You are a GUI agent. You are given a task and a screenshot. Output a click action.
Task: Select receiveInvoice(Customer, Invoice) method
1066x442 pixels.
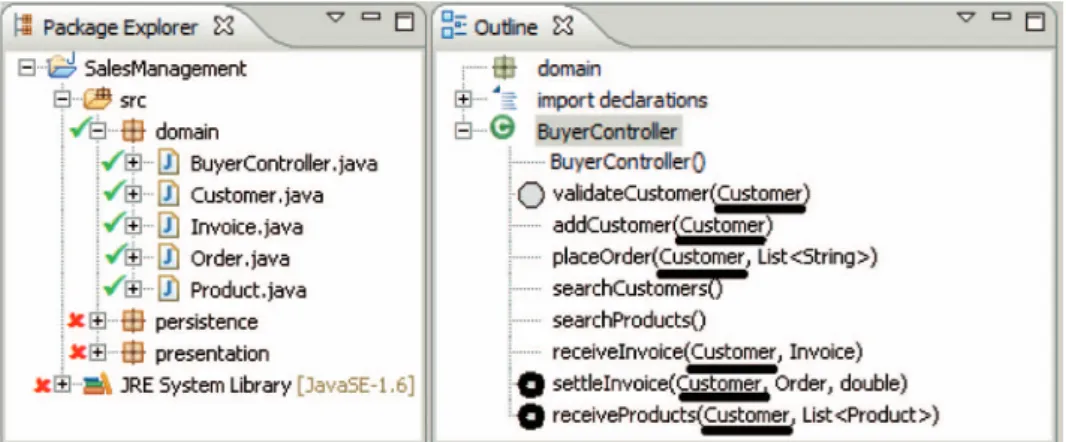click(x=708, y=352)
